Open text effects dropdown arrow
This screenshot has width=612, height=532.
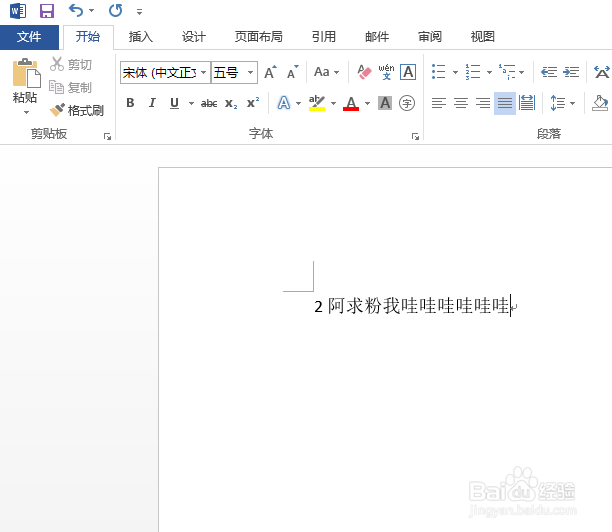click(x=299, y=103)
